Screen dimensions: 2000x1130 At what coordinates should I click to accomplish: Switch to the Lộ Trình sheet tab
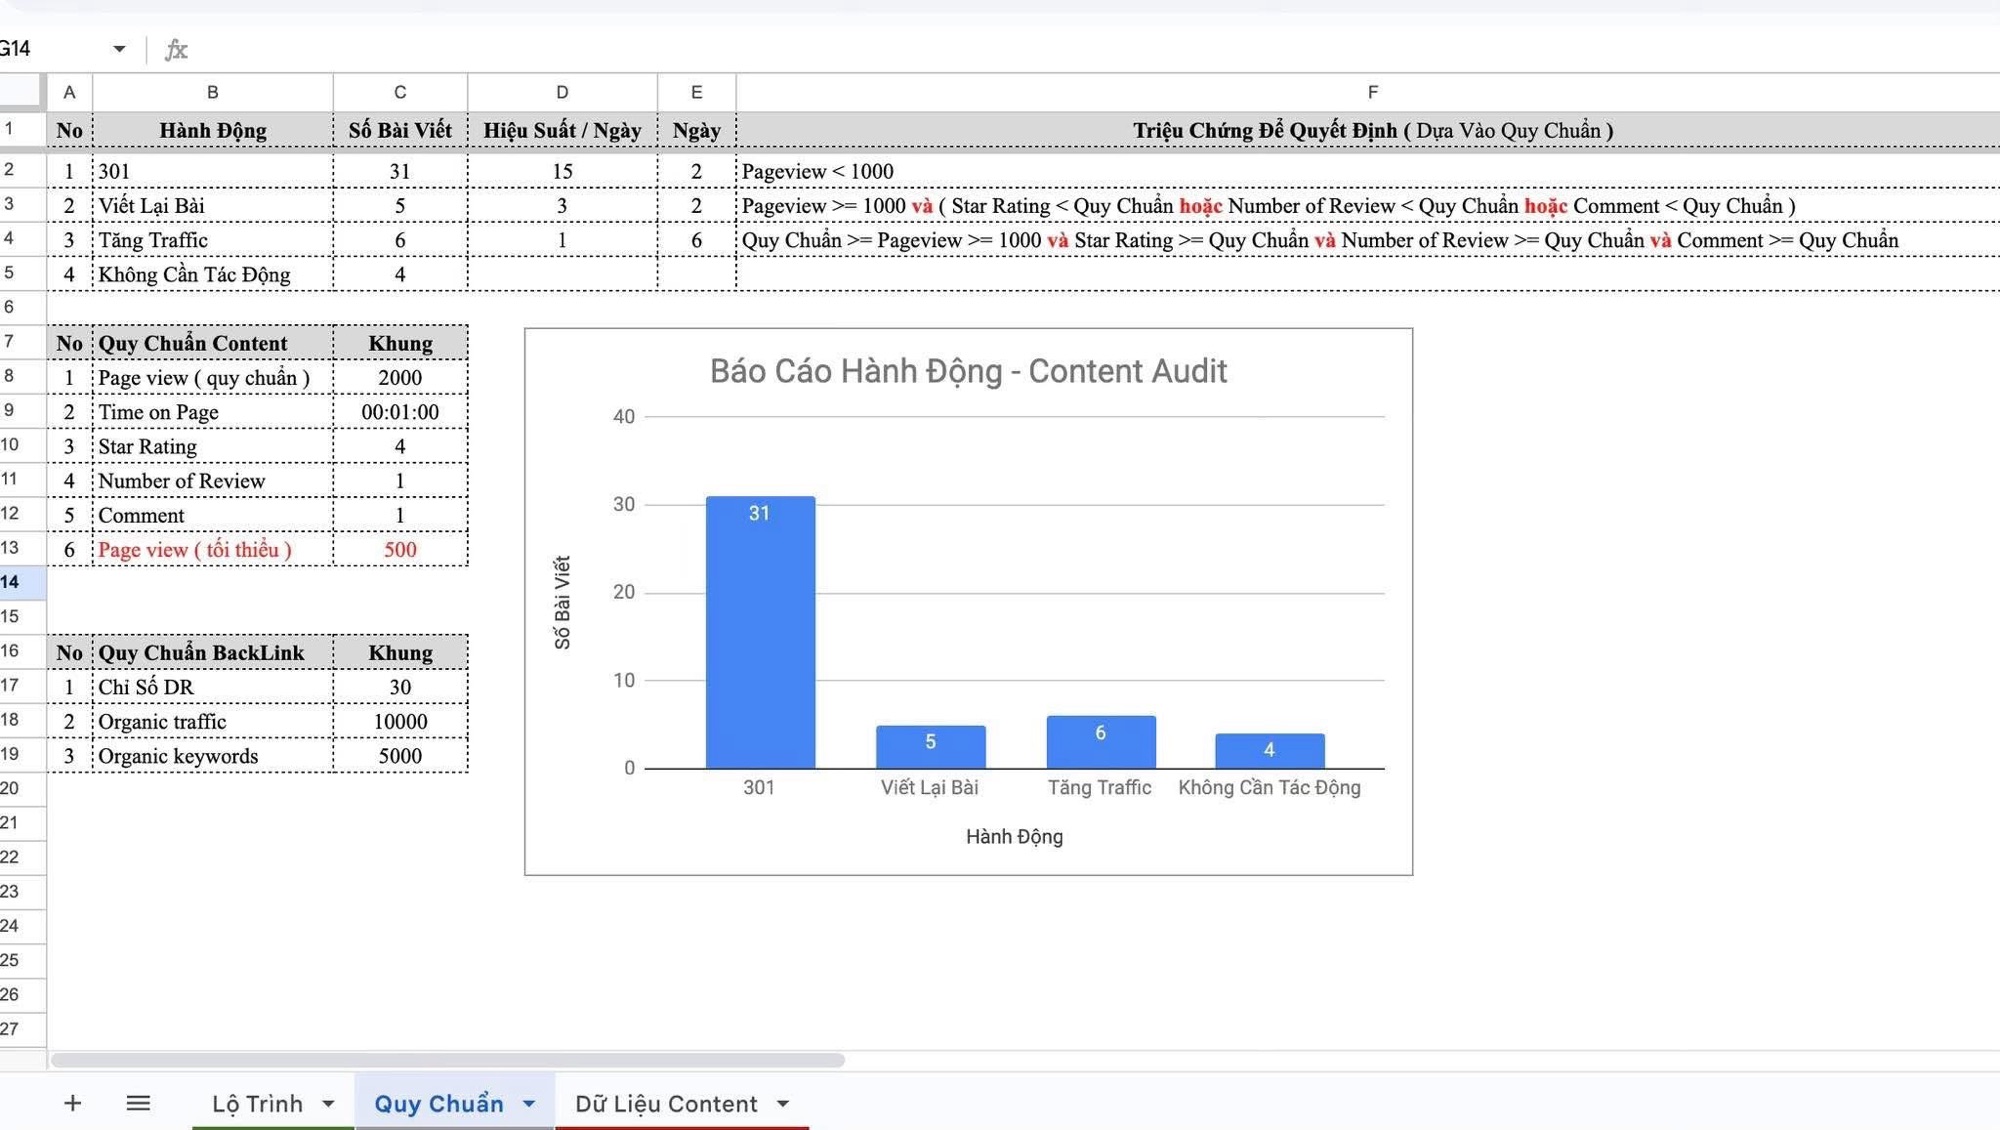click(x=257, y=1103)
